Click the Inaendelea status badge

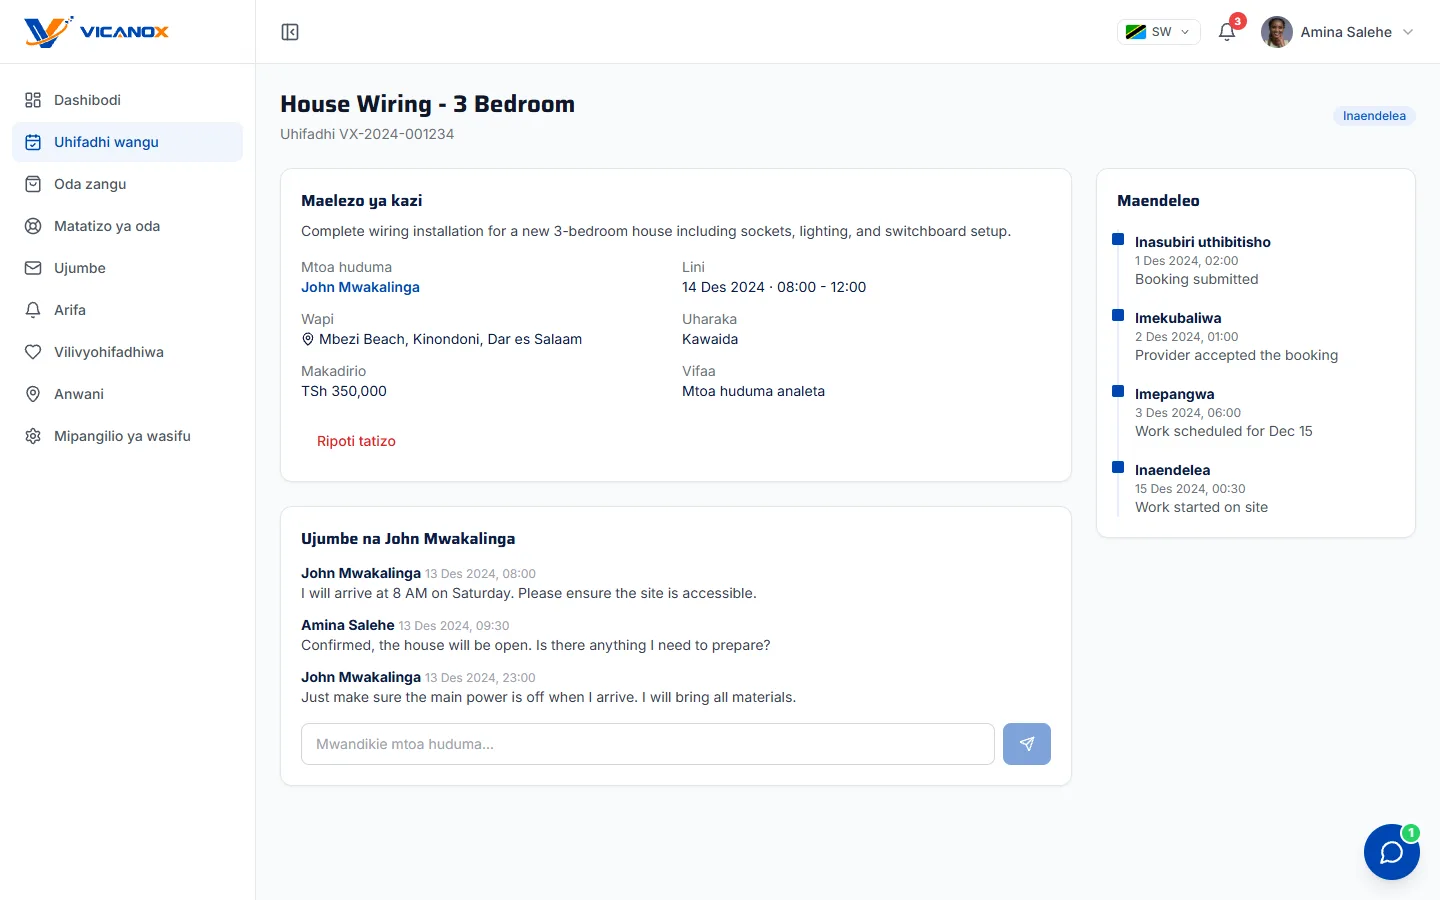1374,116
